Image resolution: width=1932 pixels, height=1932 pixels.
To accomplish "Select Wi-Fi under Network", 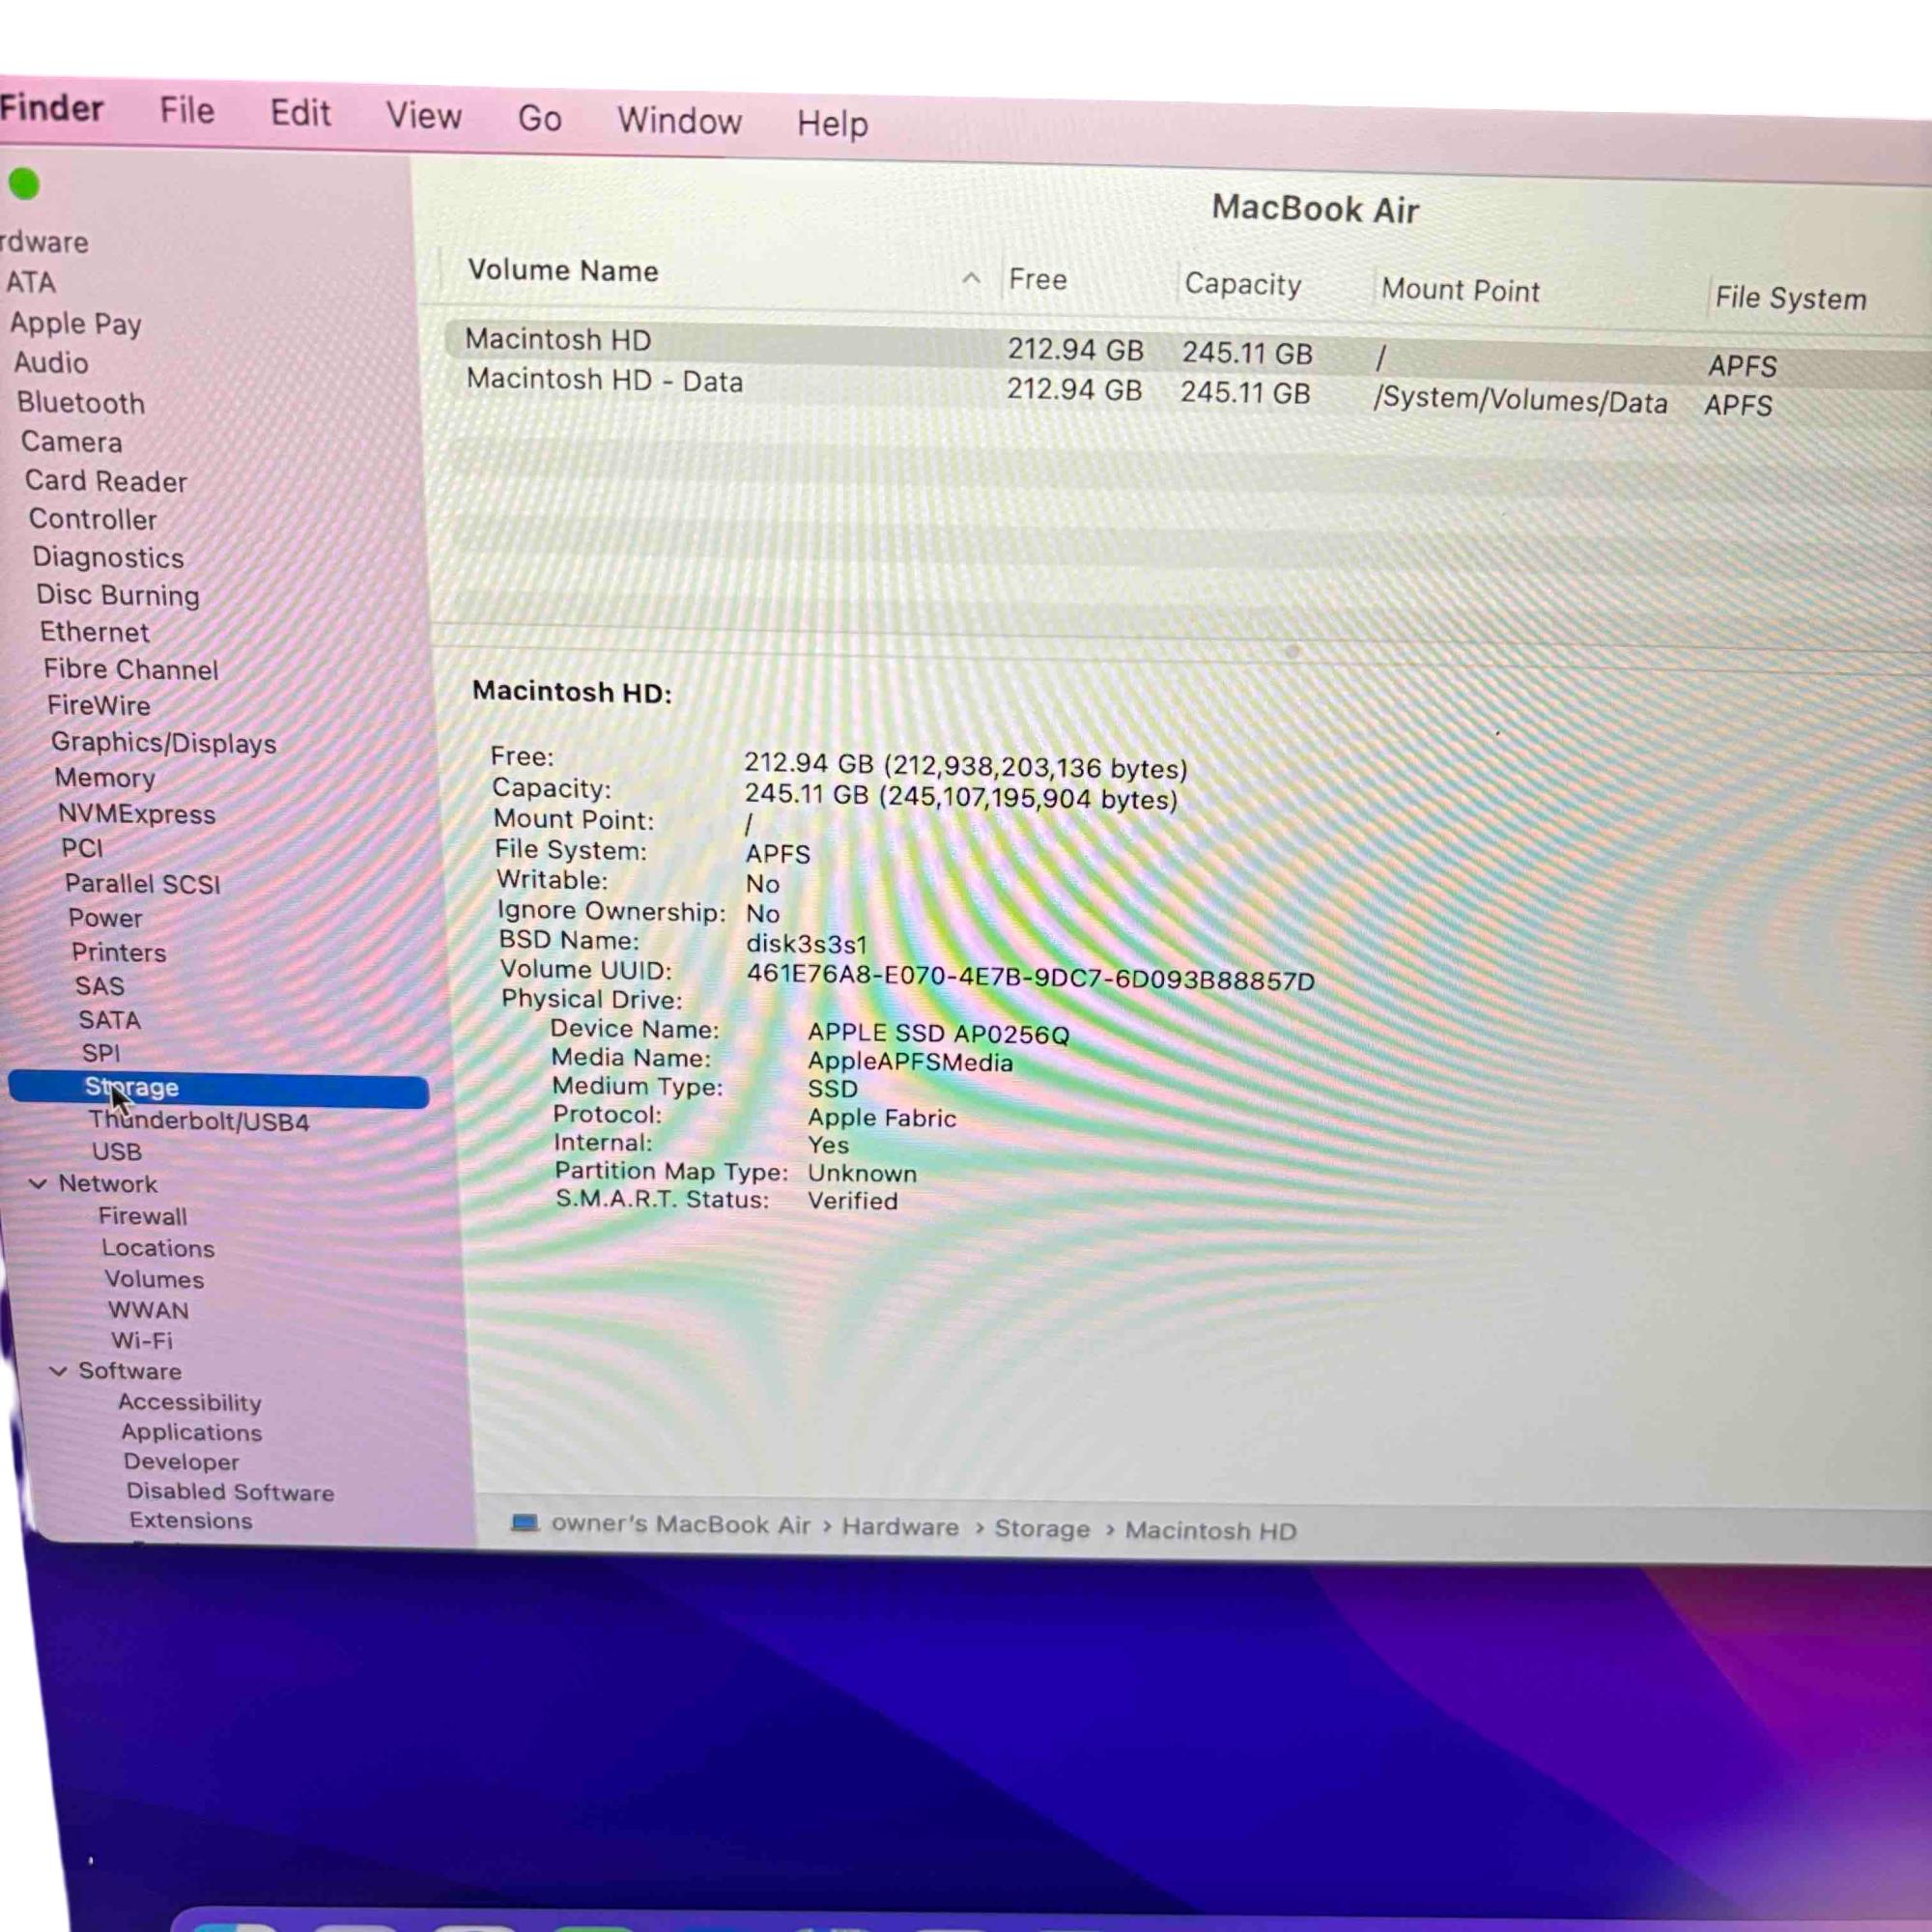I will (x=141, y=1340).
